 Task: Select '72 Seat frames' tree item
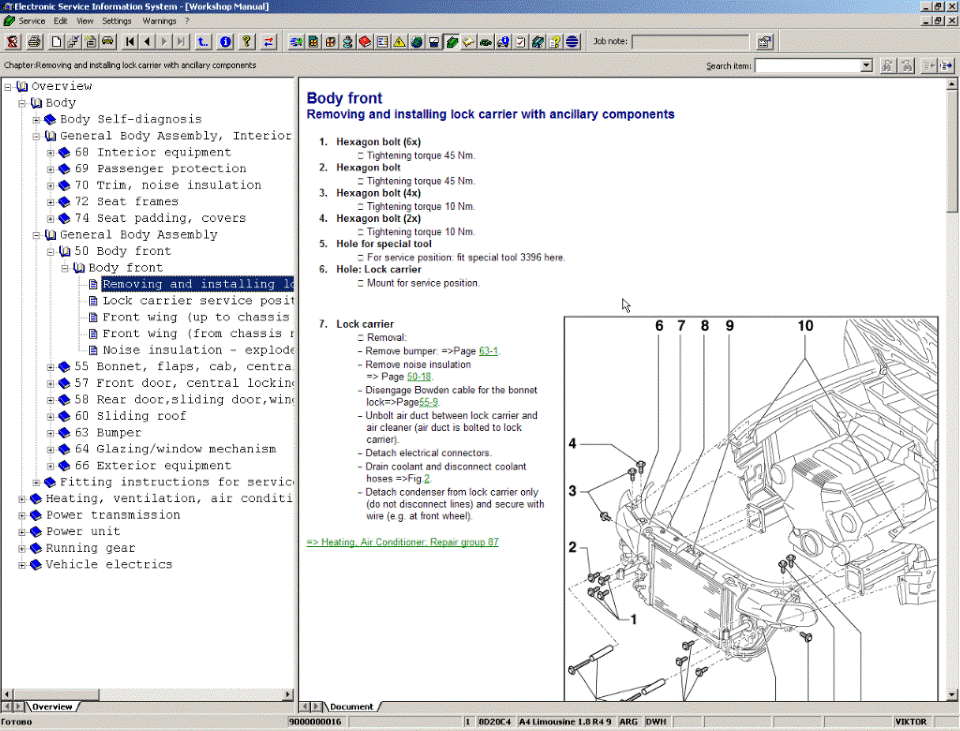(127, 201)
